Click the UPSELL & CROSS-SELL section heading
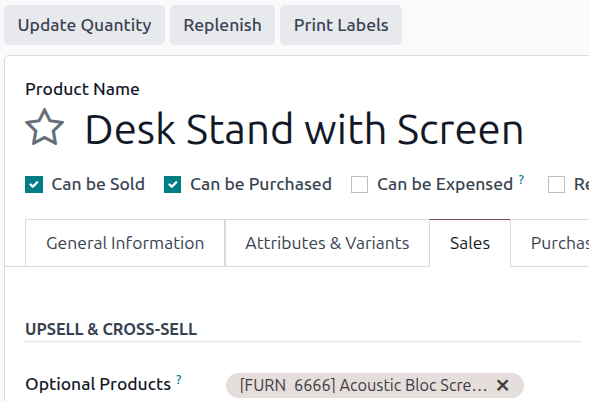This screenshot has height=401, width=589. tap(111, 329)
